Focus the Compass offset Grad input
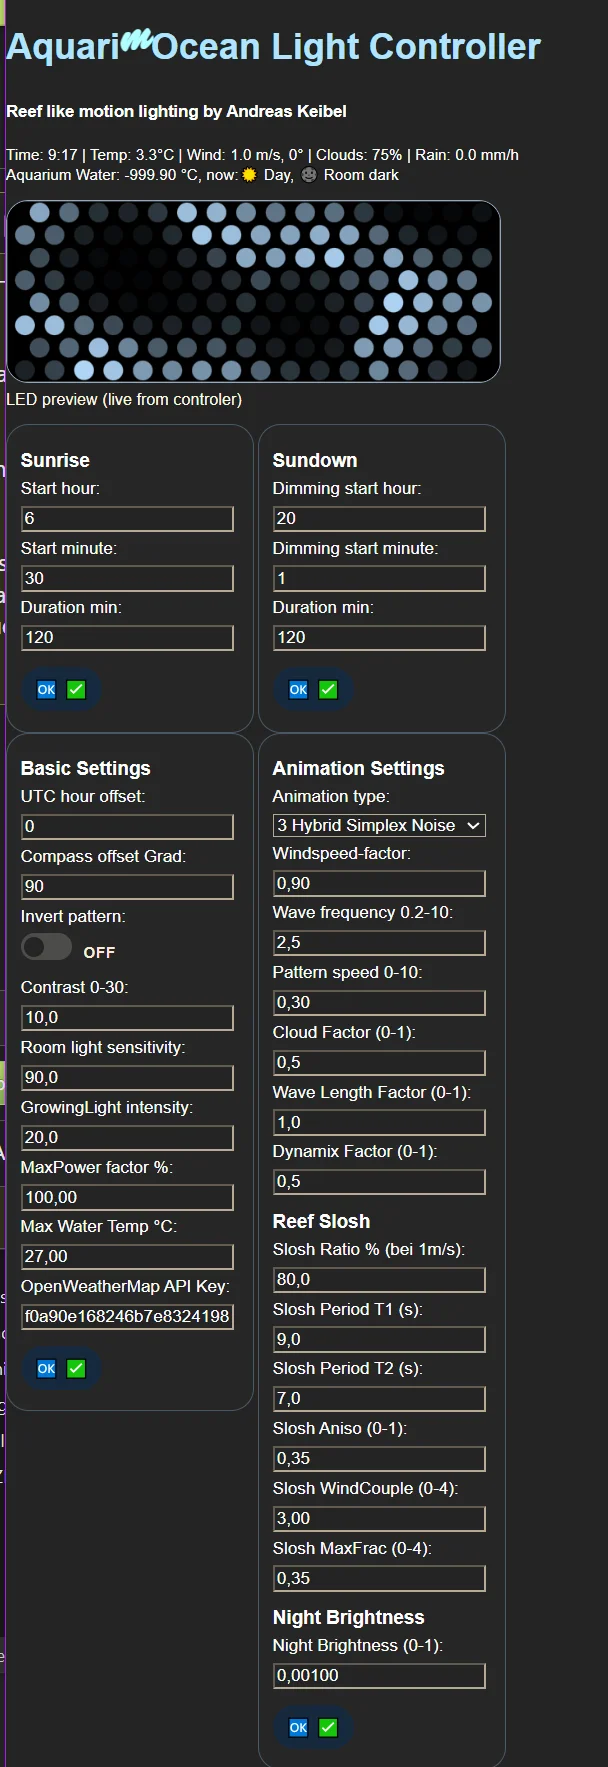The height and width of the screenshot is (1767, 608). (x=127, y=886)
